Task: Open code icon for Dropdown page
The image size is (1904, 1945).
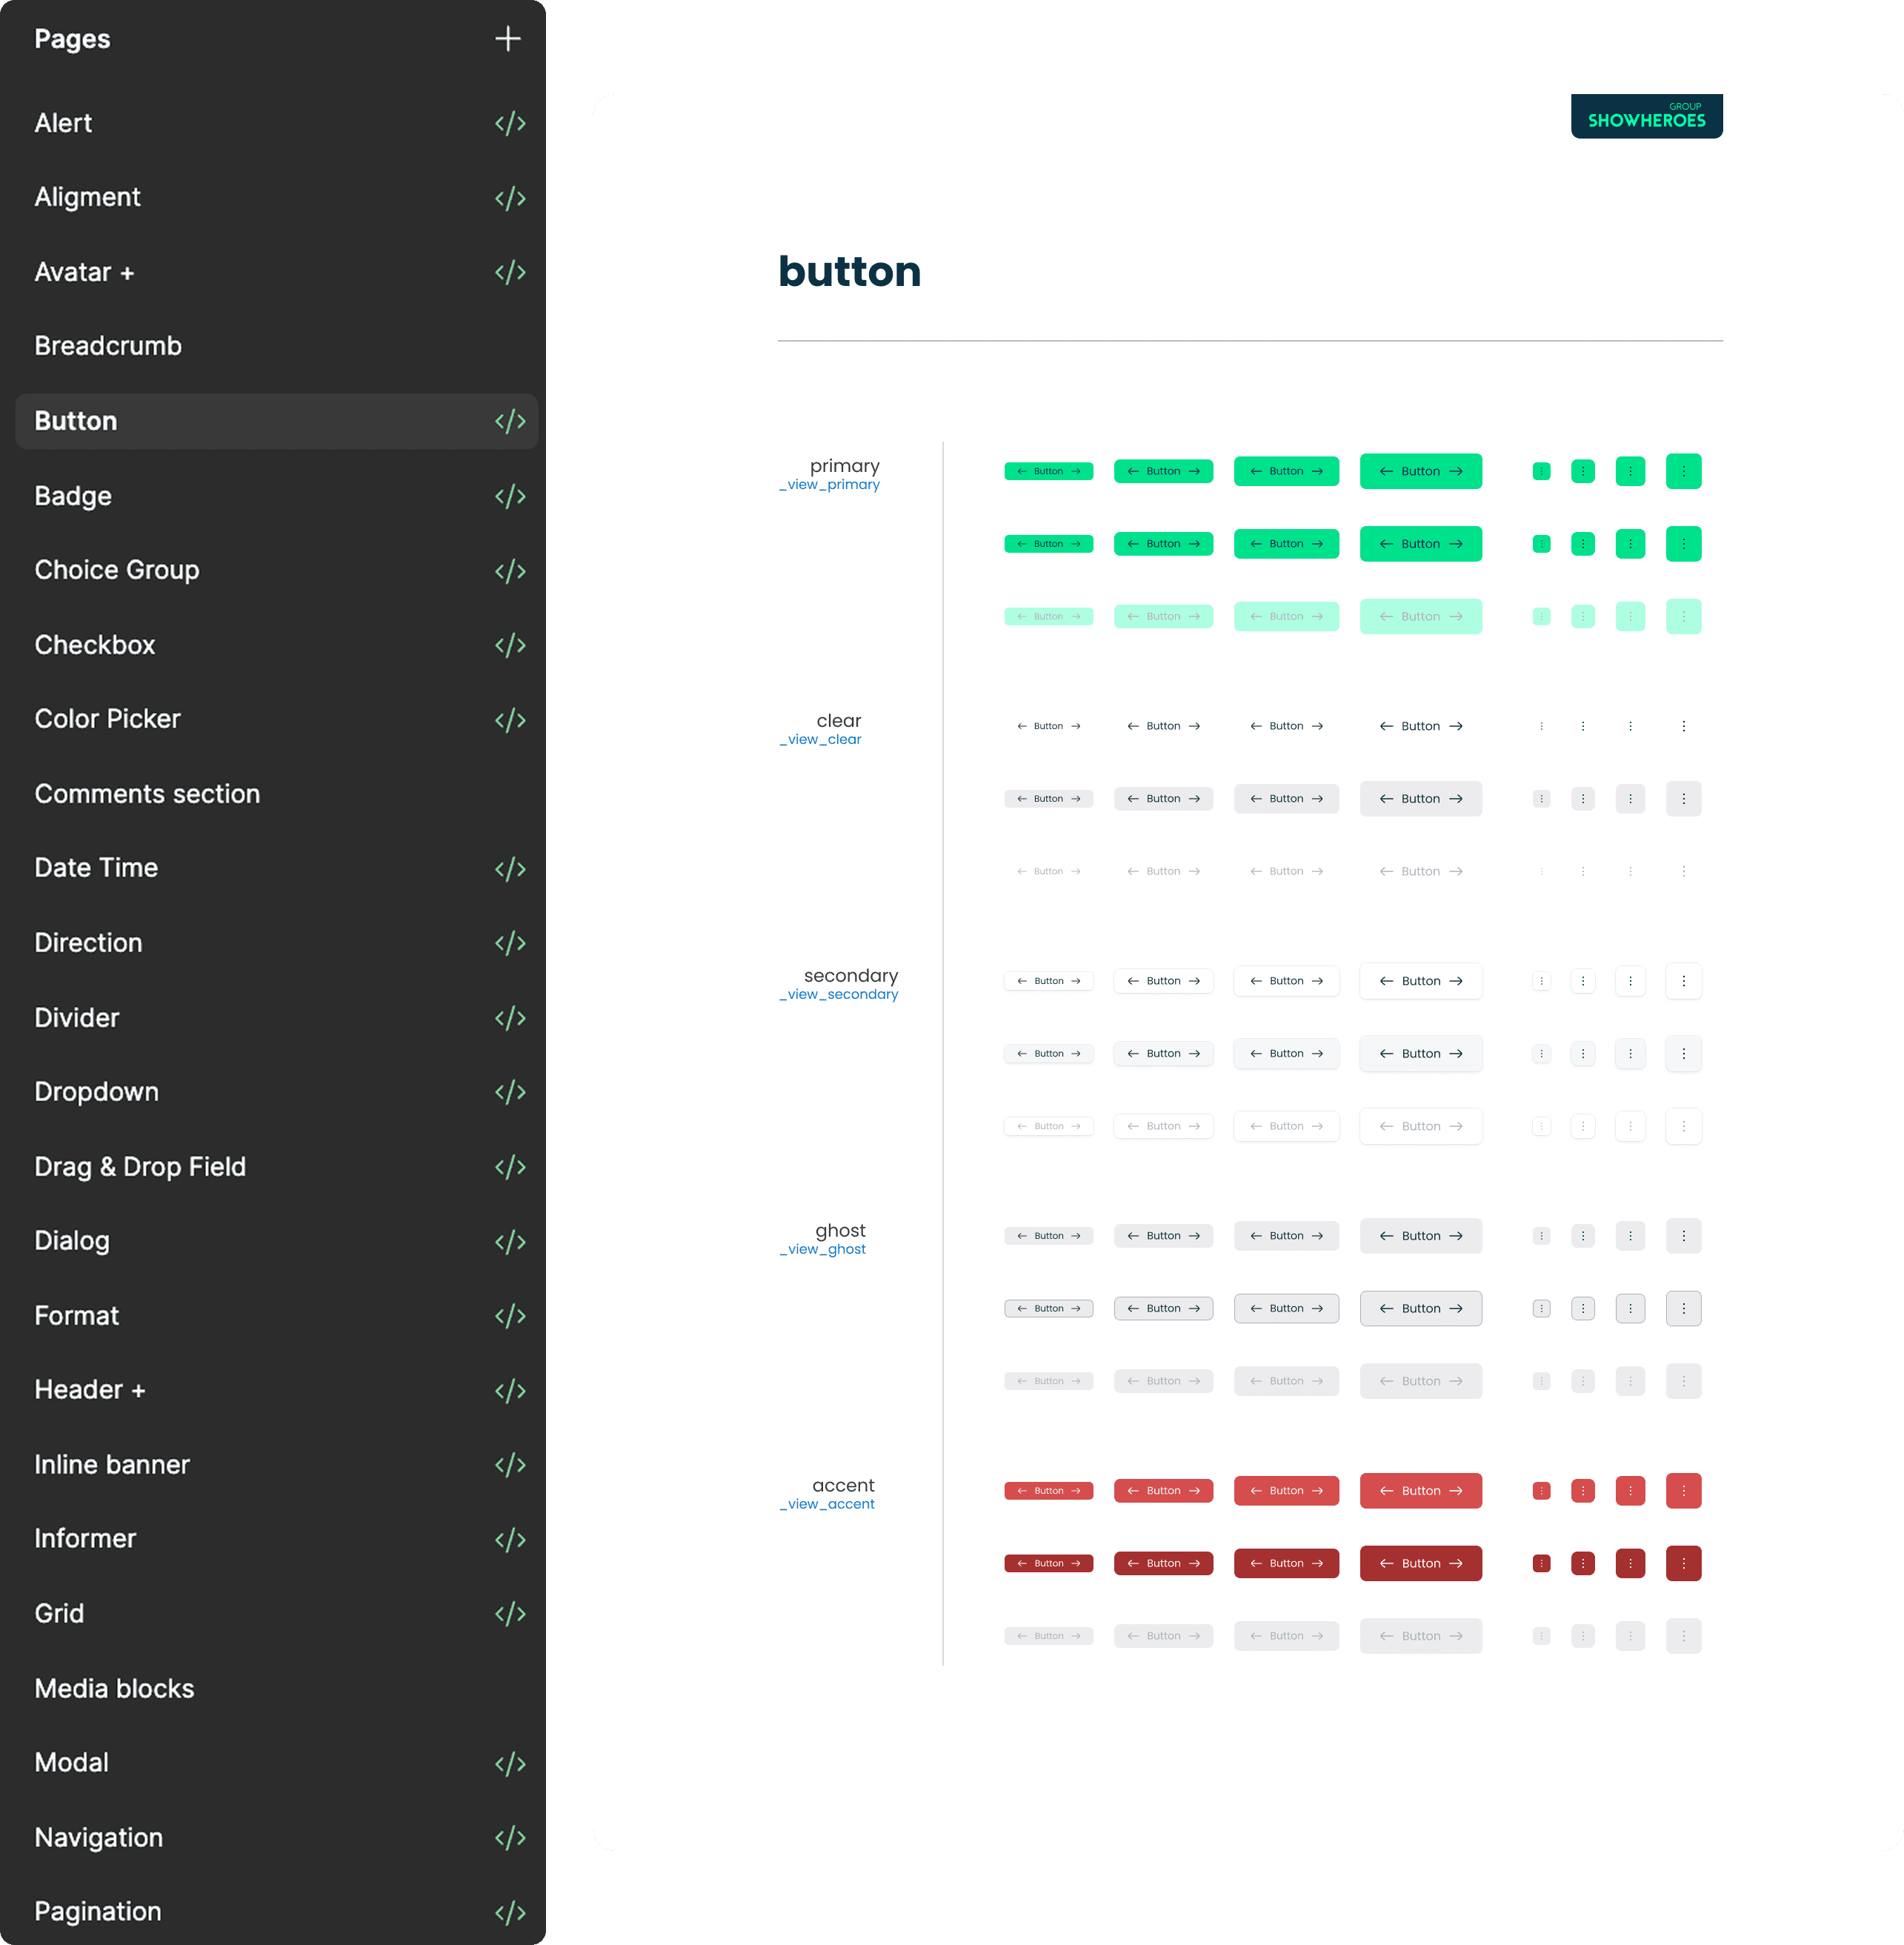Action: (510, 1092)
